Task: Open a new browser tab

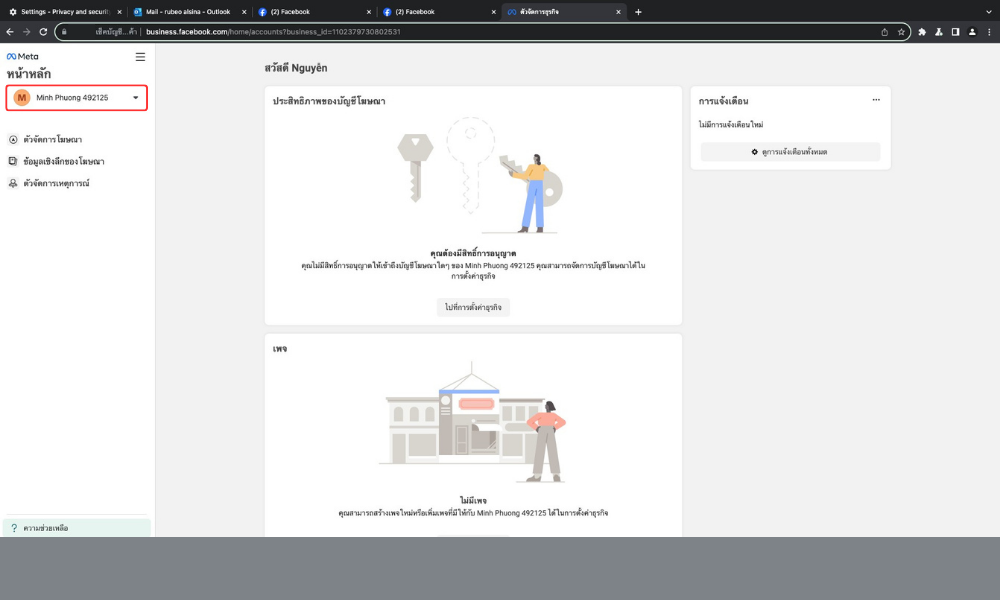Action: coord(638,12)
